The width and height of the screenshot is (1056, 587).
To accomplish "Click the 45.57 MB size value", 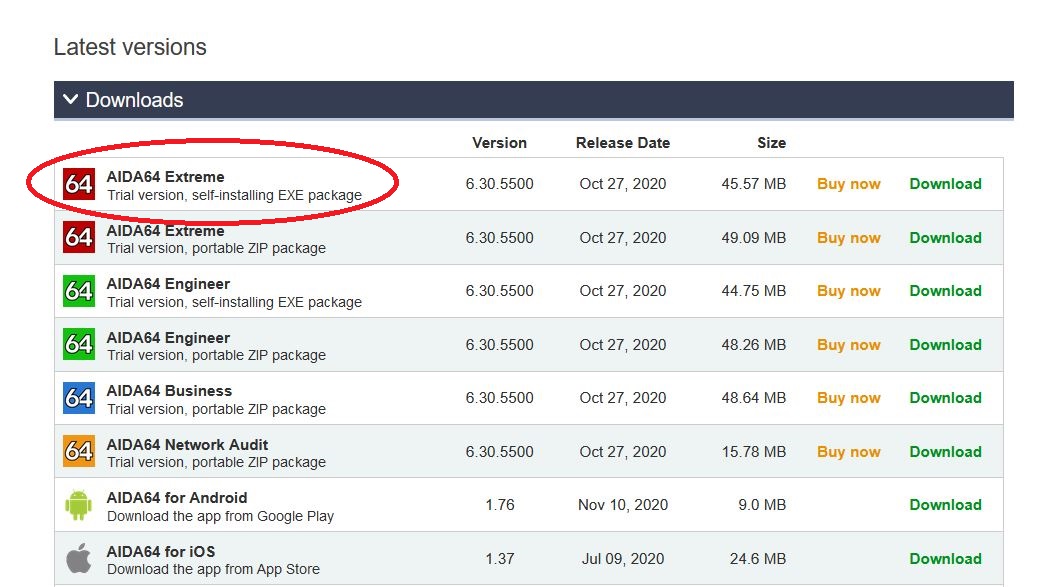I will tap(754, 184).
